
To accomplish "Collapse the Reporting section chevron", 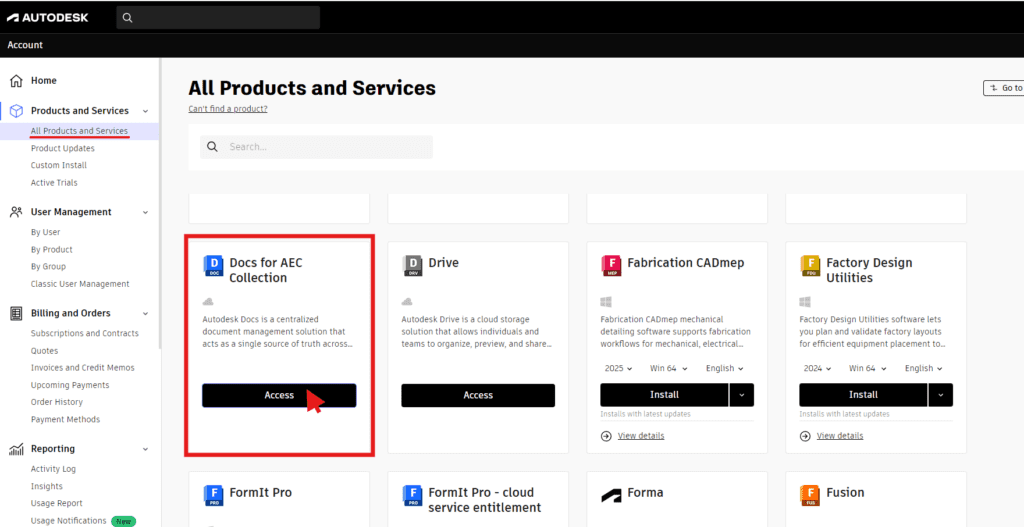I will click(146, 450).
